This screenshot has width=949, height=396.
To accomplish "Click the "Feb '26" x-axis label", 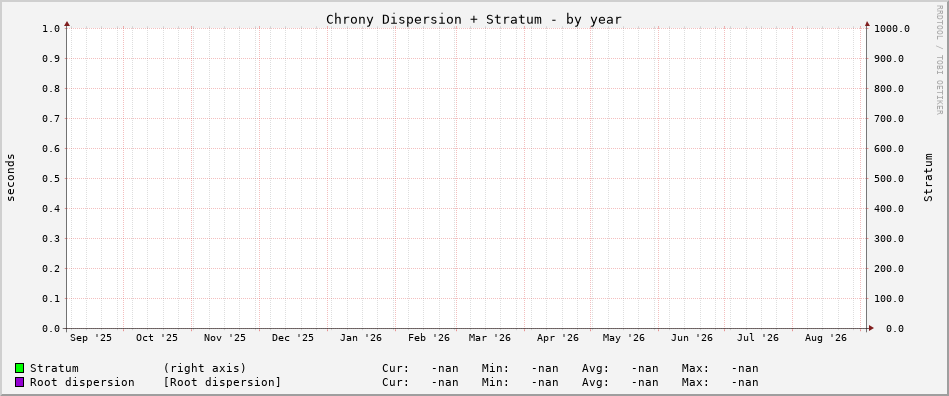I will [x=429, y=338].
